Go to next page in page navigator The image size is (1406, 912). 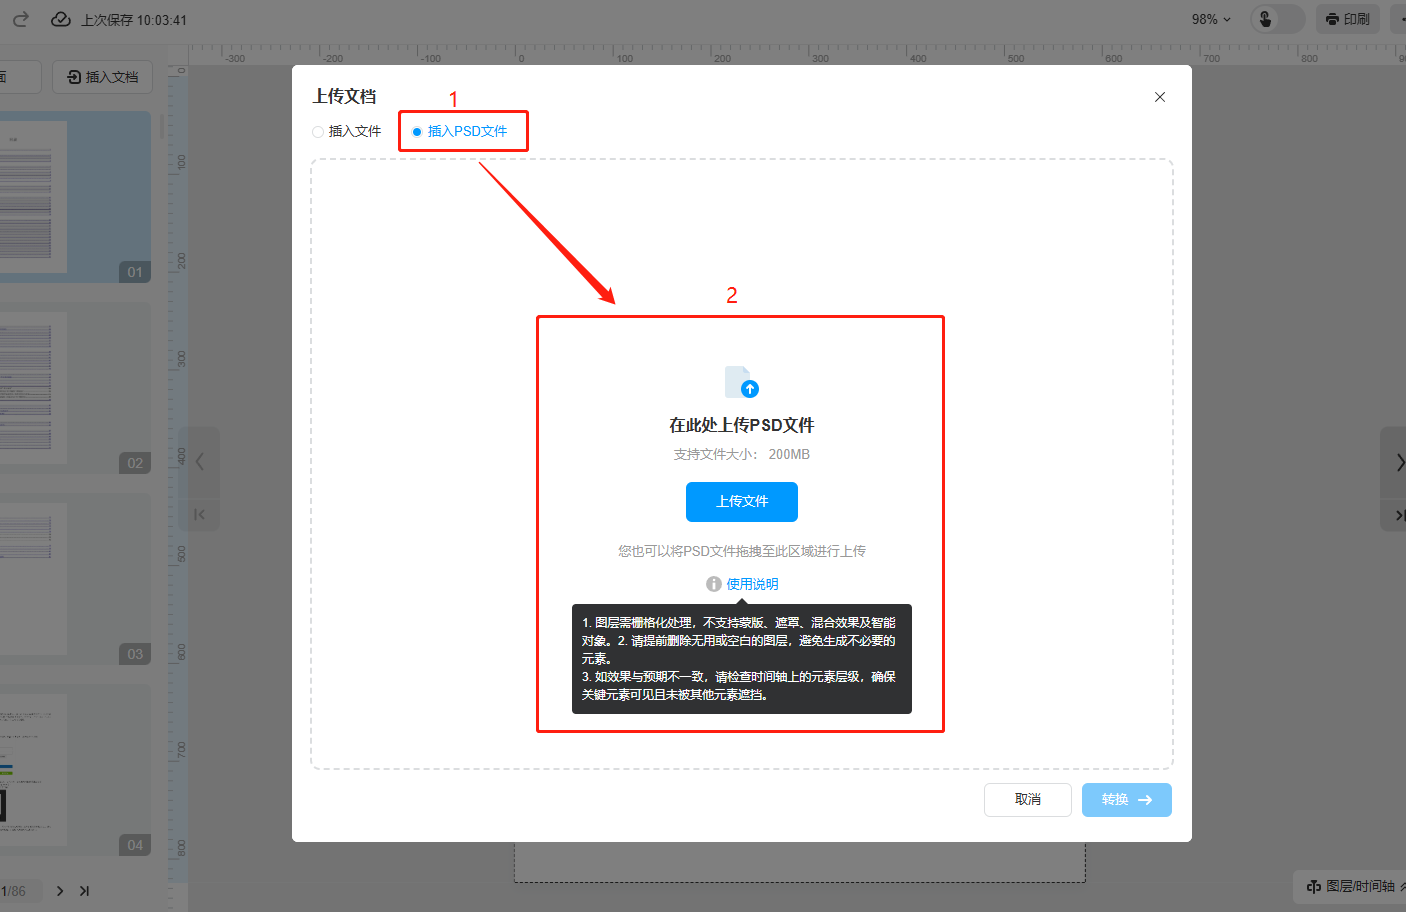click(x=60, y=891)
